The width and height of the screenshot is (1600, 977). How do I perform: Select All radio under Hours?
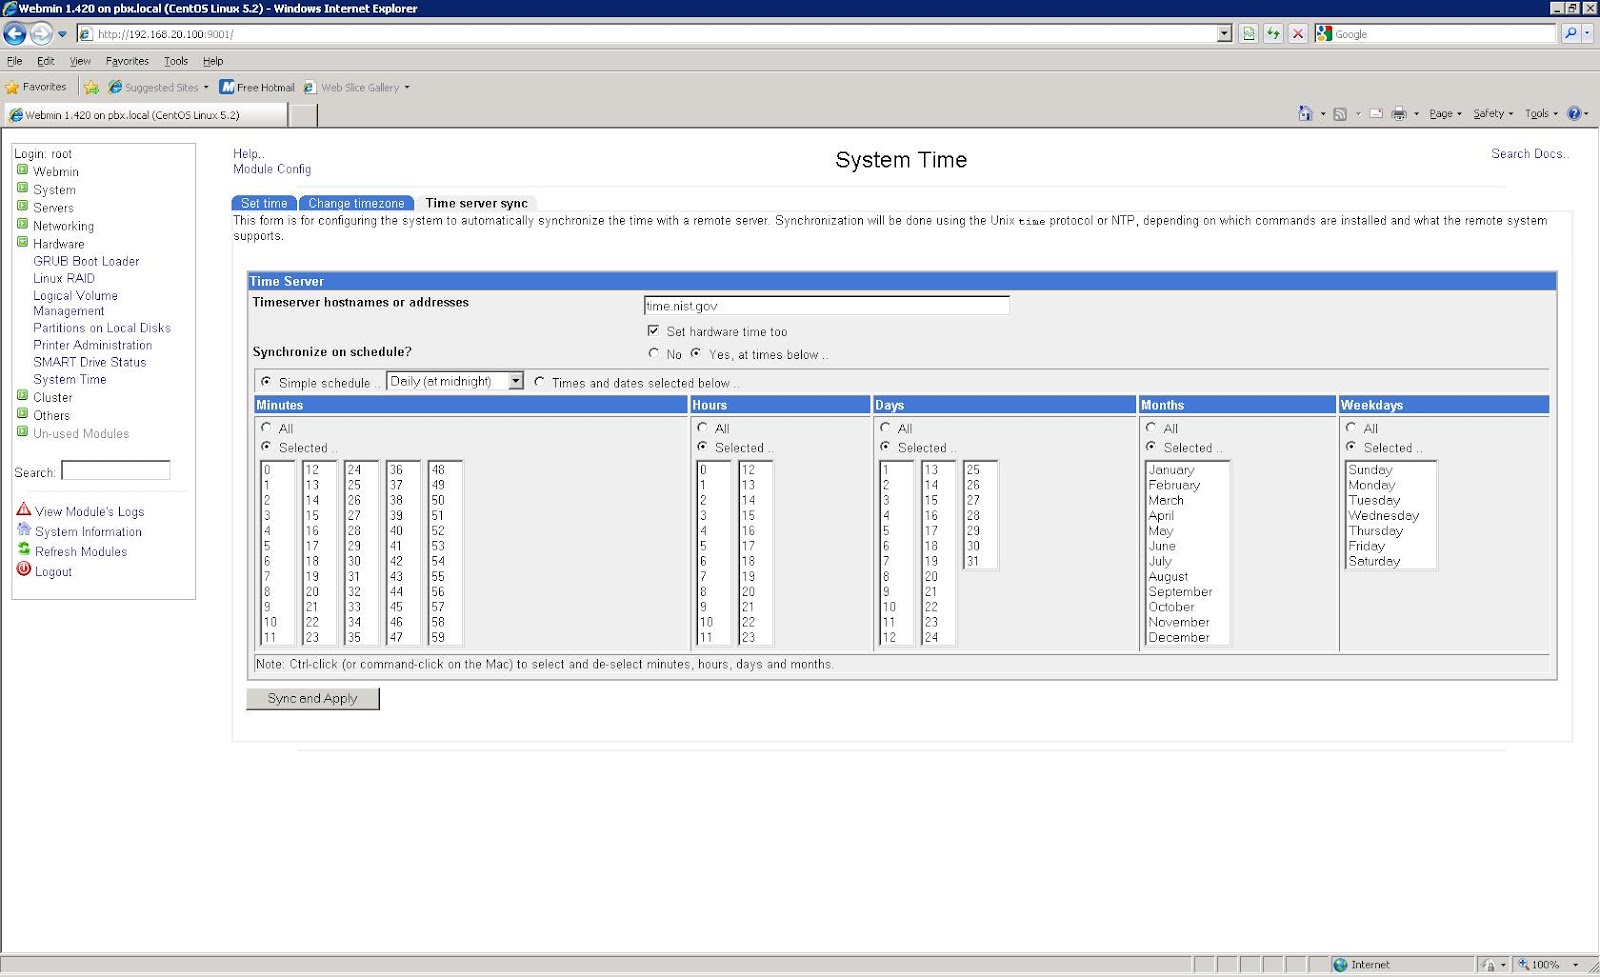pyautogui.click(x=702, y=427)
